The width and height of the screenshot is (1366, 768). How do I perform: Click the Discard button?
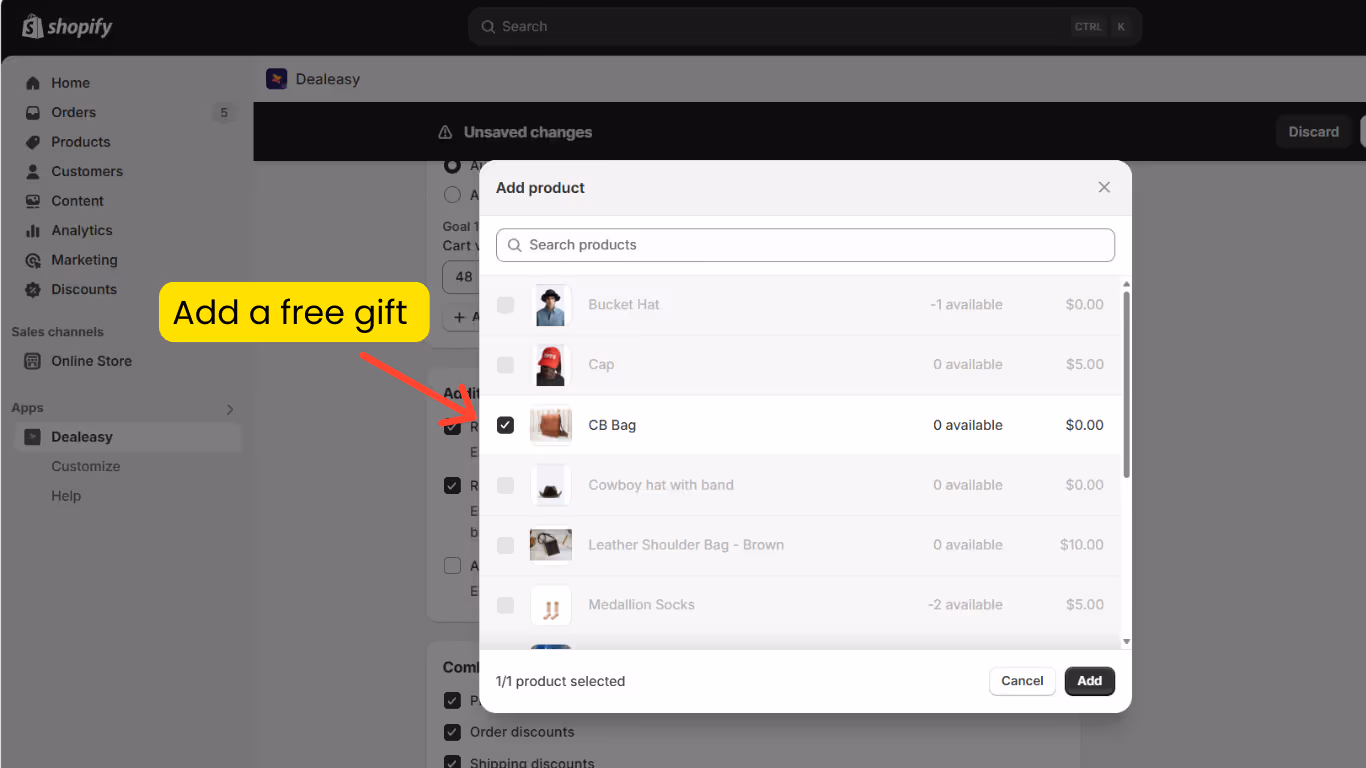tap(1313, 132)
